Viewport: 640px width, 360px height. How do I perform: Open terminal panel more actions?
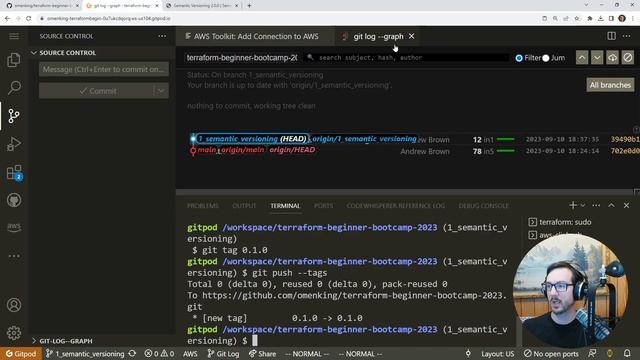coord(596,205)
